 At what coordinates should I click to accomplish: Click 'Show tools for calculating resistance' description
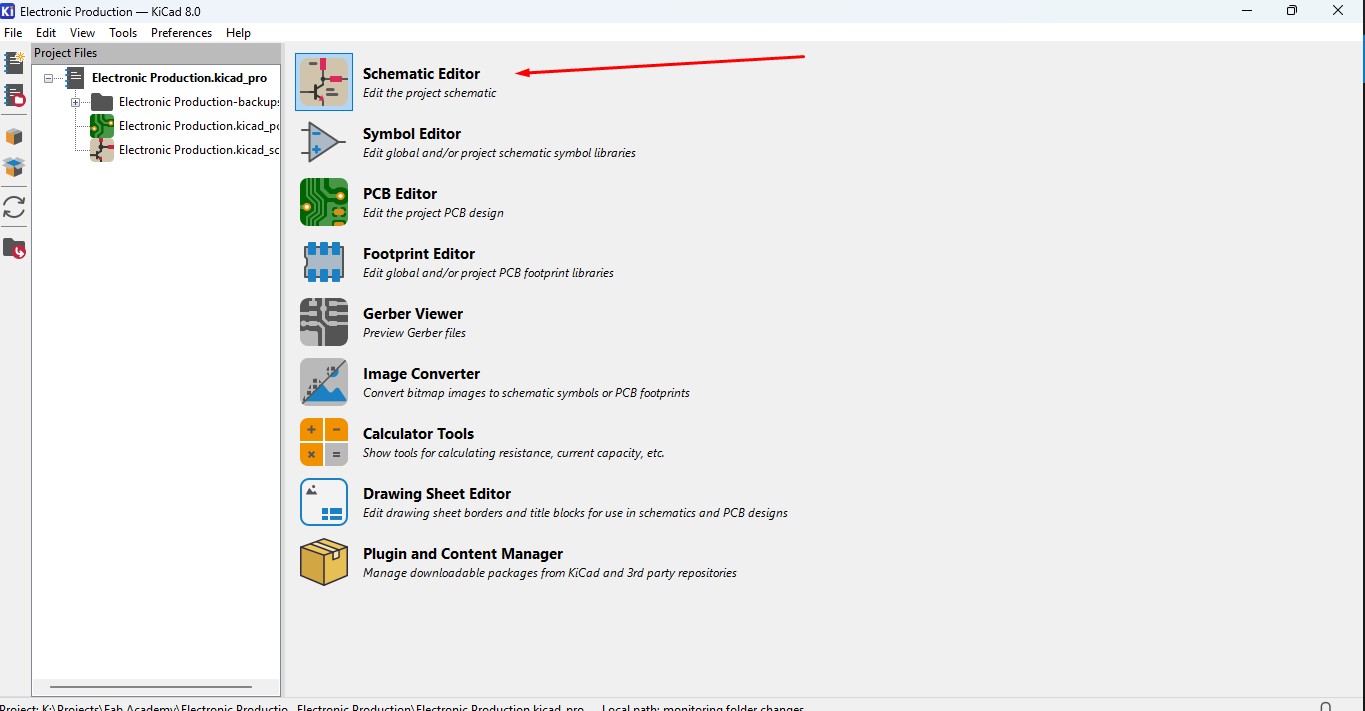(x=514, y=453)
